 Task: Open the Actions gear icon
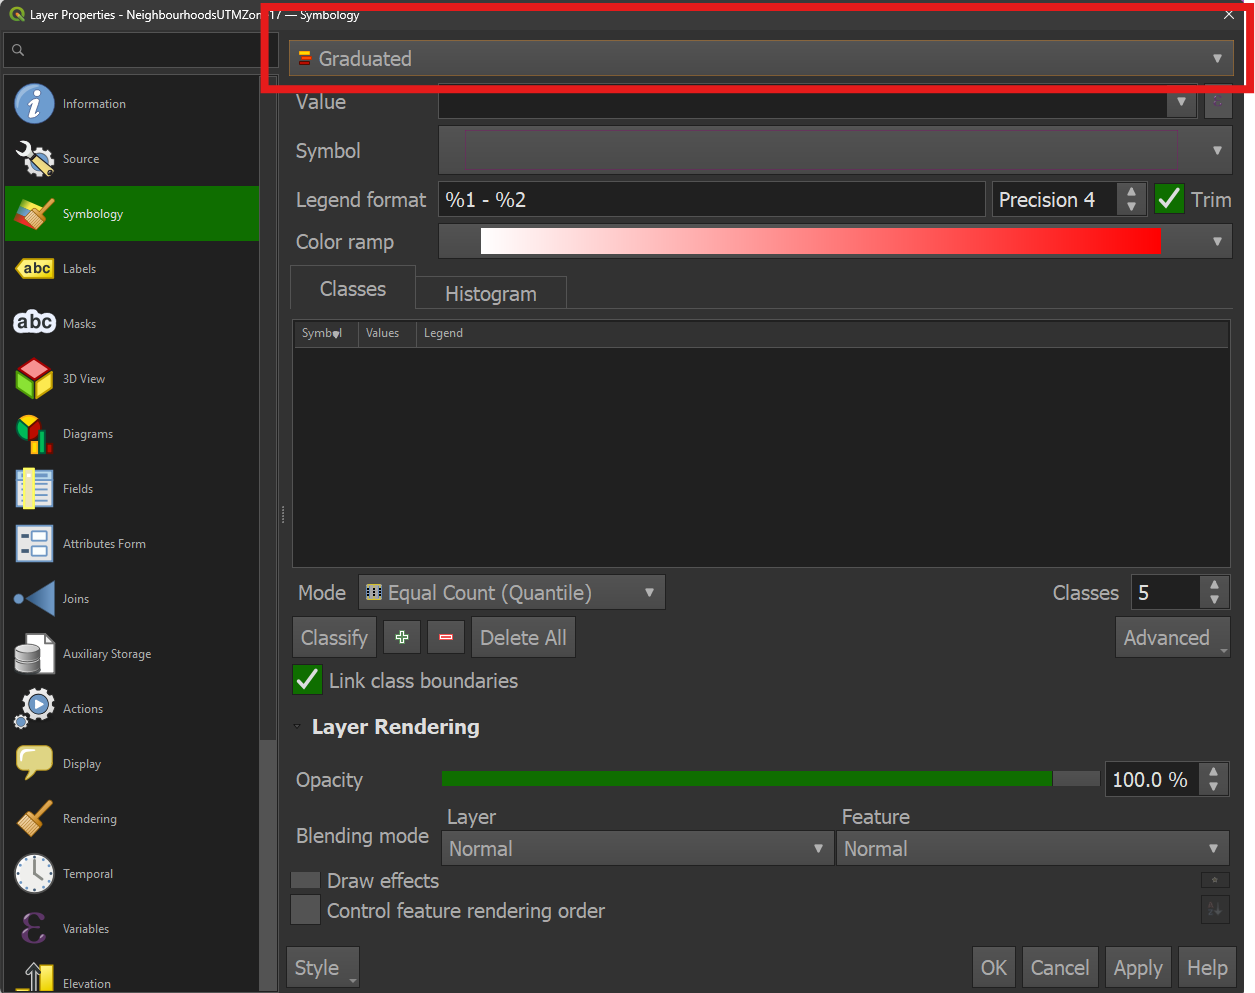point(34,708)
